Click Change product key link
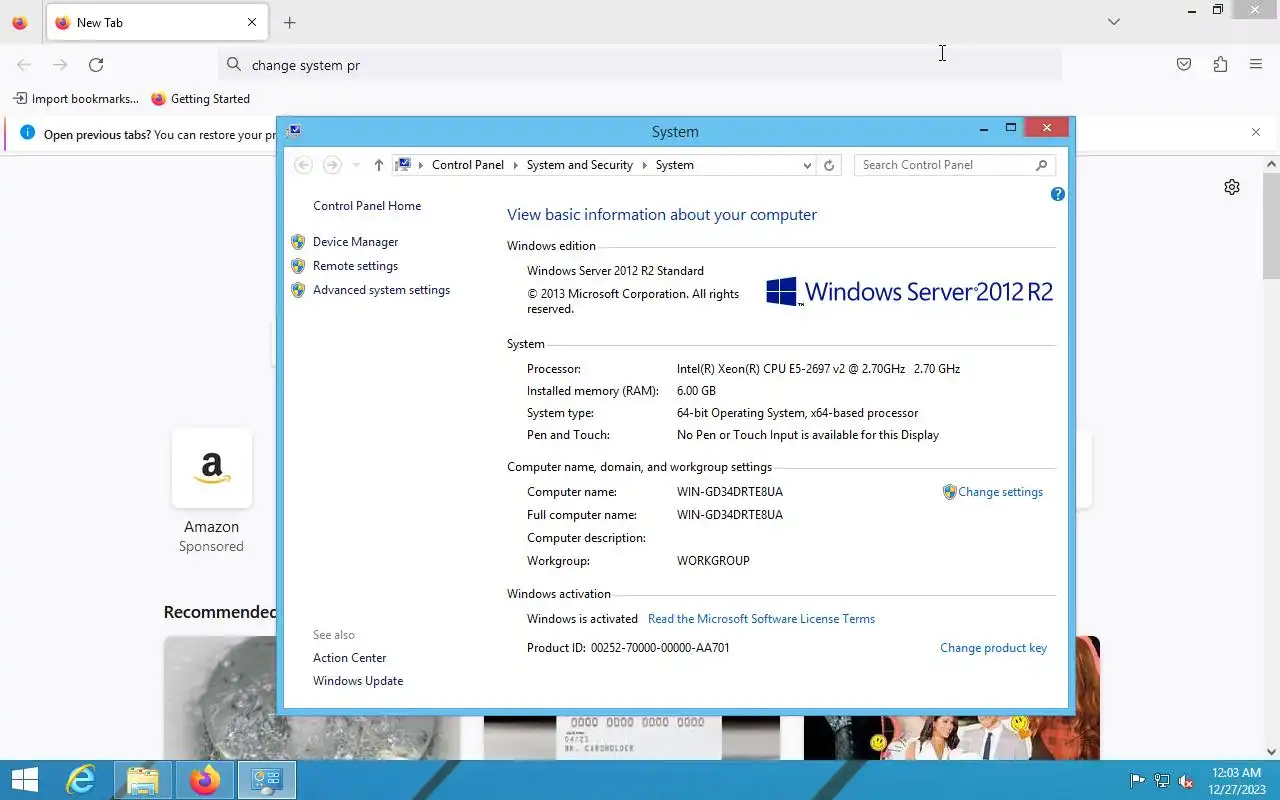Image resolution: width=1280 pixels, height=800 pixels. (x=993, y=648)
